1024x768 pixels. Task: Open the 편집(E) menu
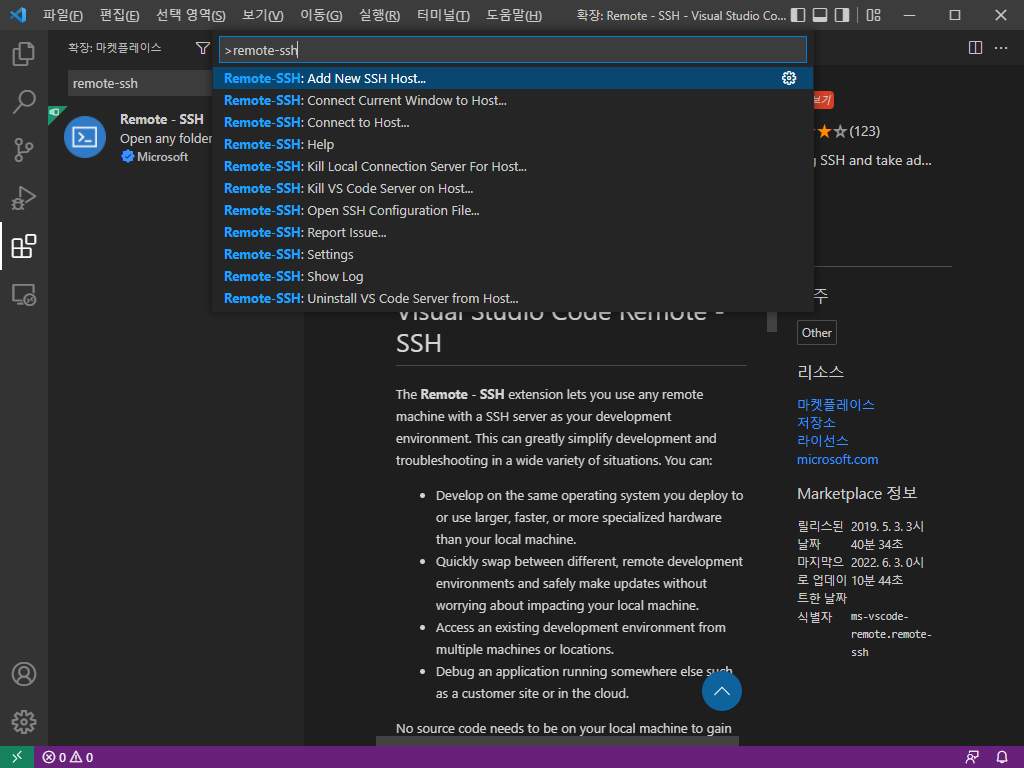(120, 15)
